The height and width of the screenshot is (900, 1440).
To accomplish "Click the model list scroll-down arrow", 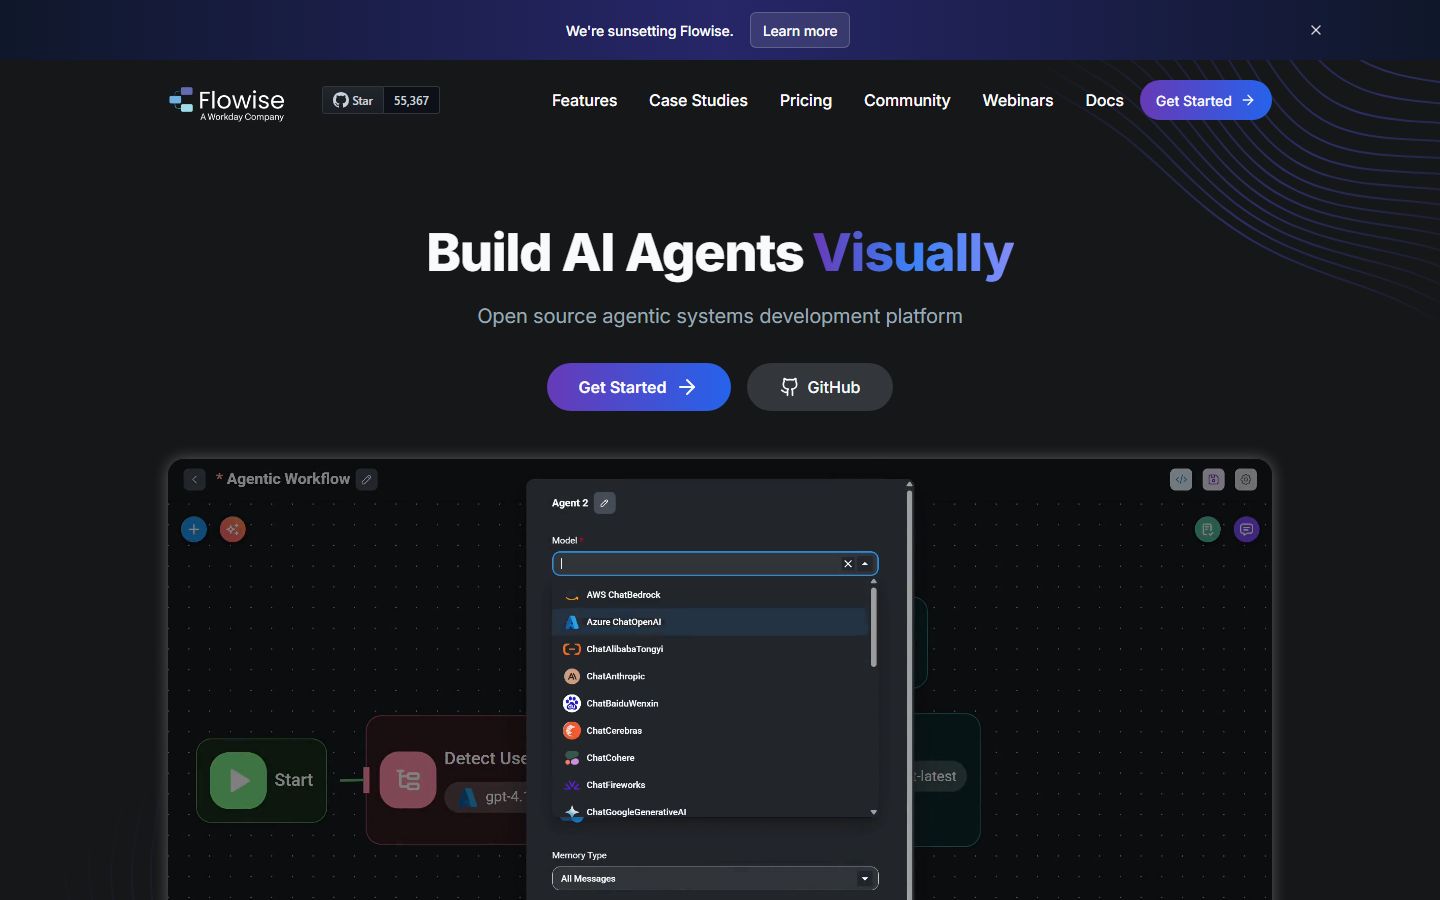I will pyautogui.click(x=874, y=812).
